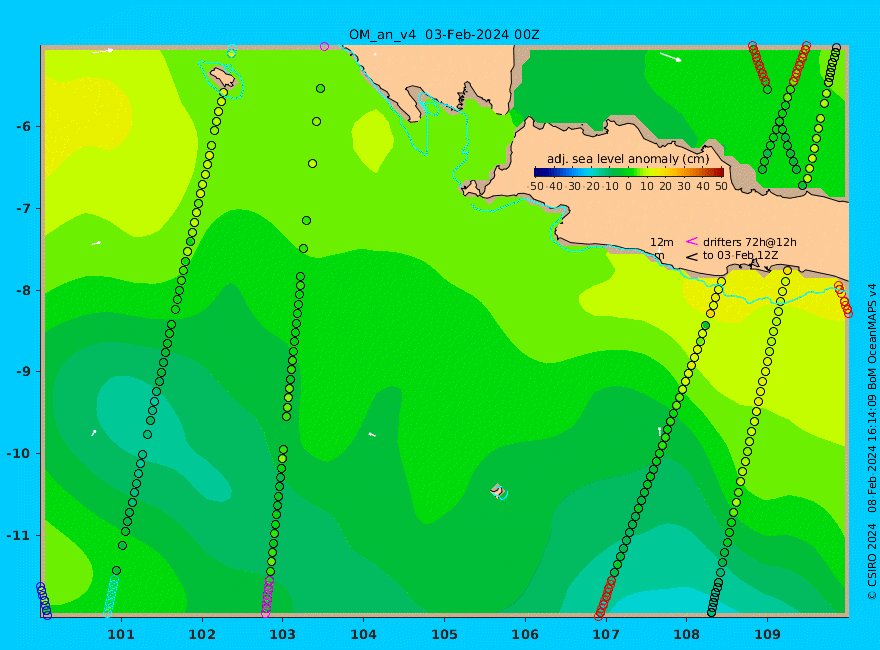
Task: Click the small island near 105.6E, 10.5S
Action: point(497,490)
